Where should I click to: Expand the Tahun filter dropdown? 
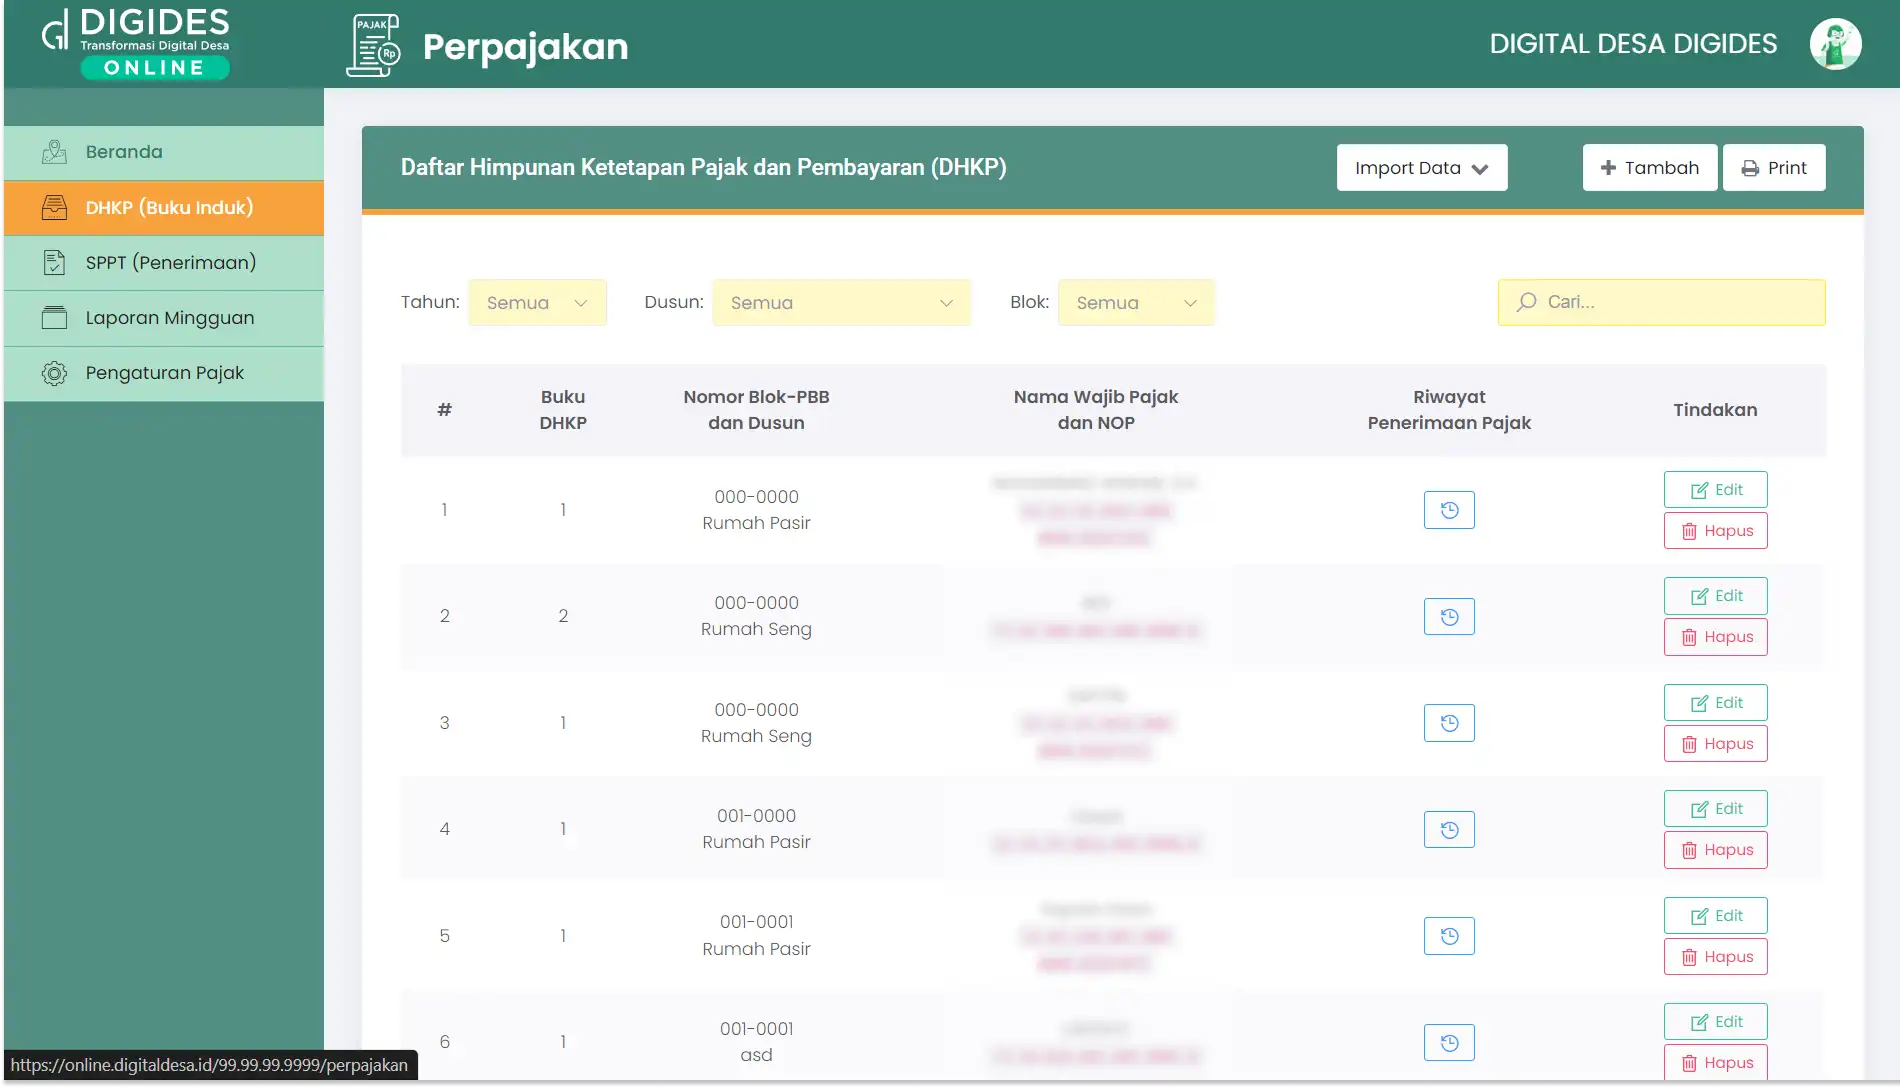537,303
